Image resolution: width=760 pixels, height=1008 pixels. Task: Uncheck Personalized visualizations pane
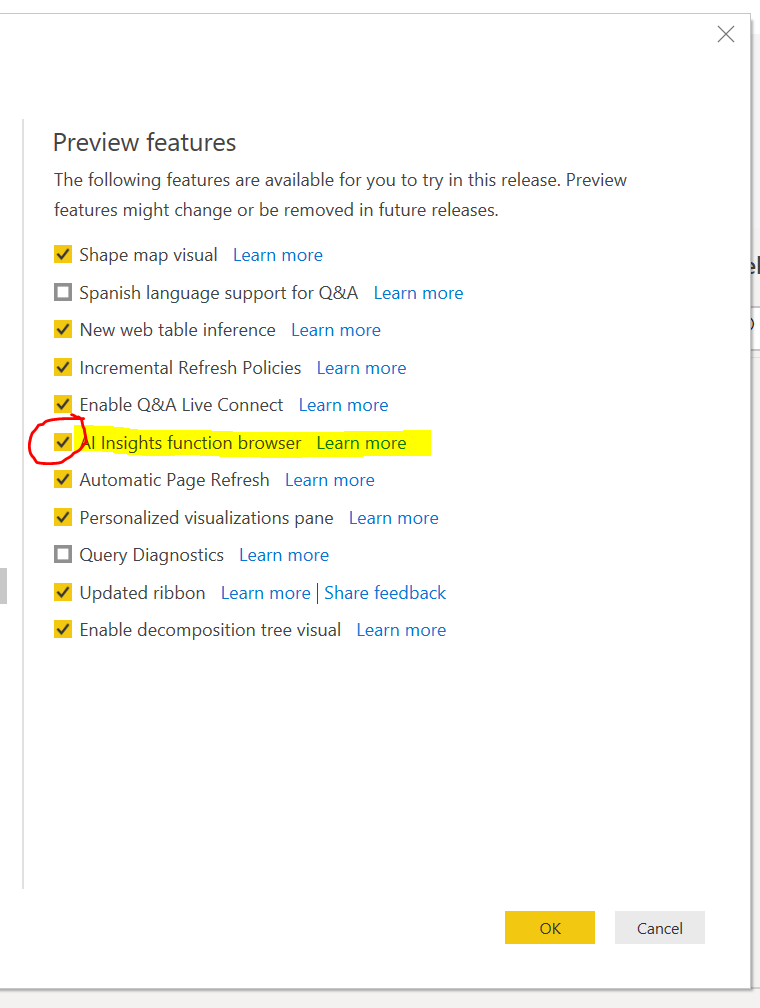tap(63, 518)
